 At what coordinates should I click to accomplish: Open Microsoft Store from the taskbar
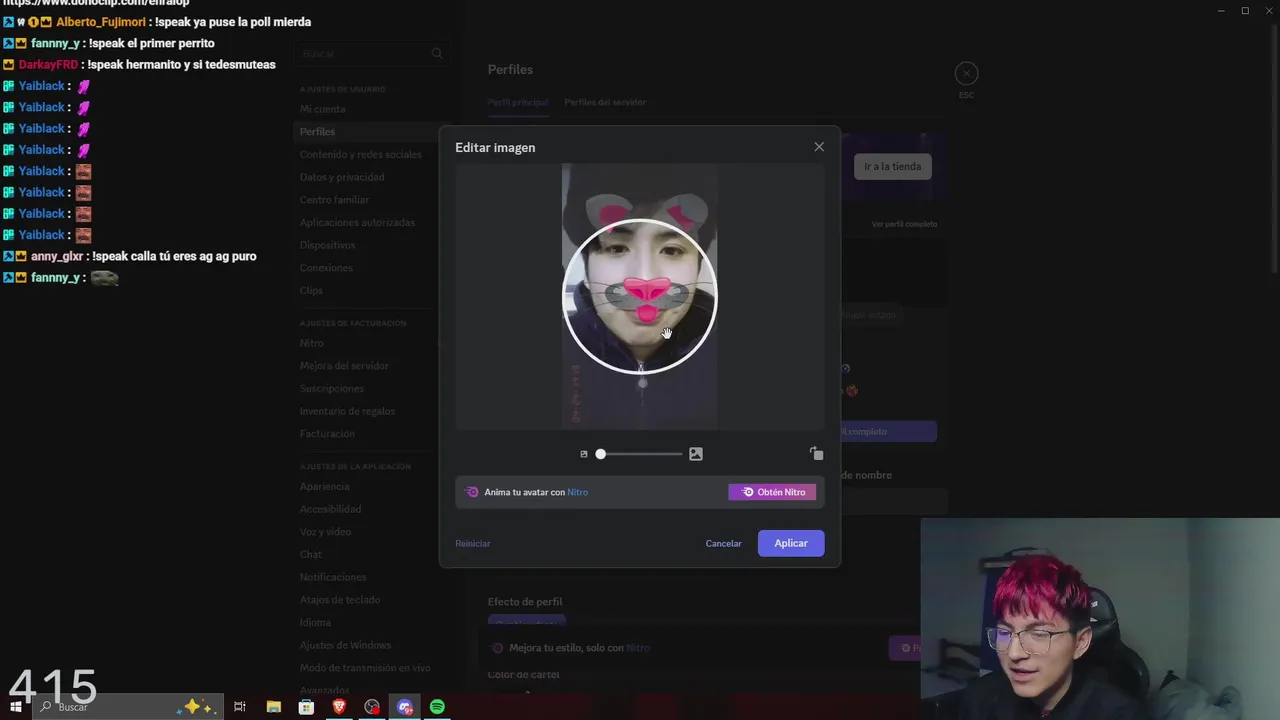click(x=306, y=707)
